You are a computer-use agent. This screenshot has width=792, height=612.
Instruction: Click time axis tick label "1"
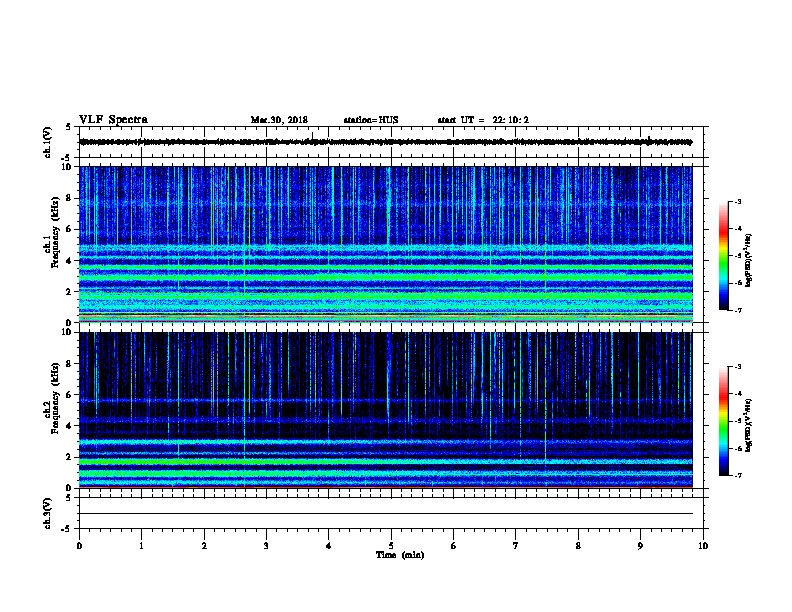[141, 546]
